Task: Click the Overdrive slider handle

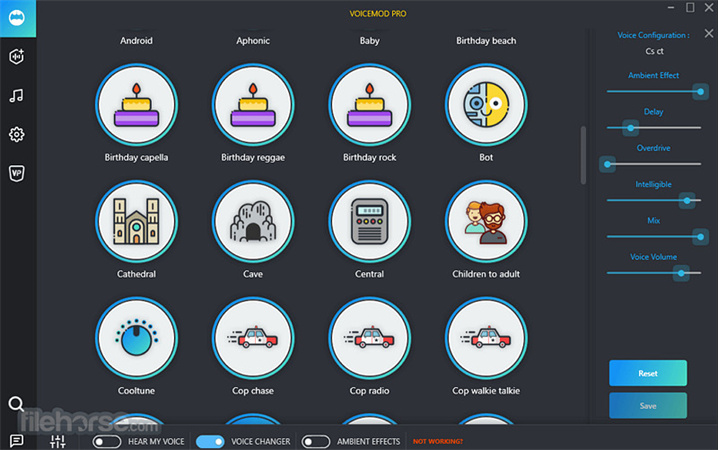Action: 607,164
